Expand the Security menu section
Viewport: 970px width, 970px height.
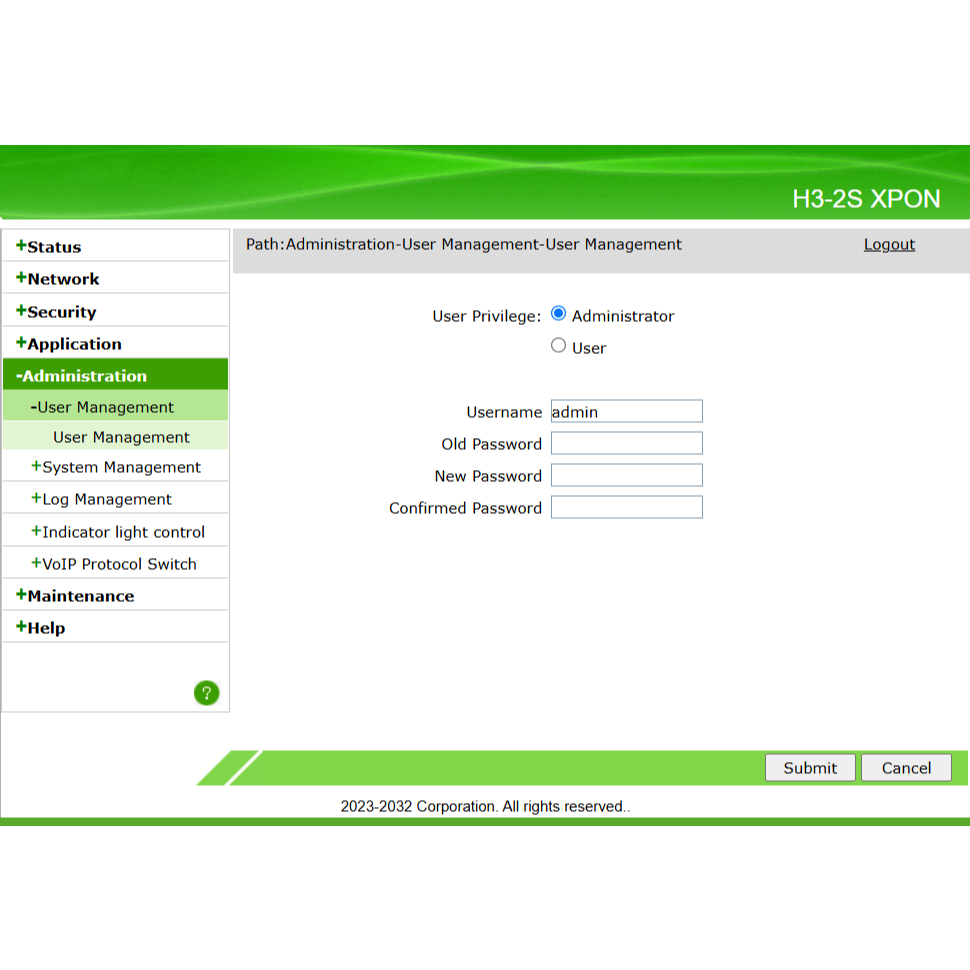click(x=56, y=312)
